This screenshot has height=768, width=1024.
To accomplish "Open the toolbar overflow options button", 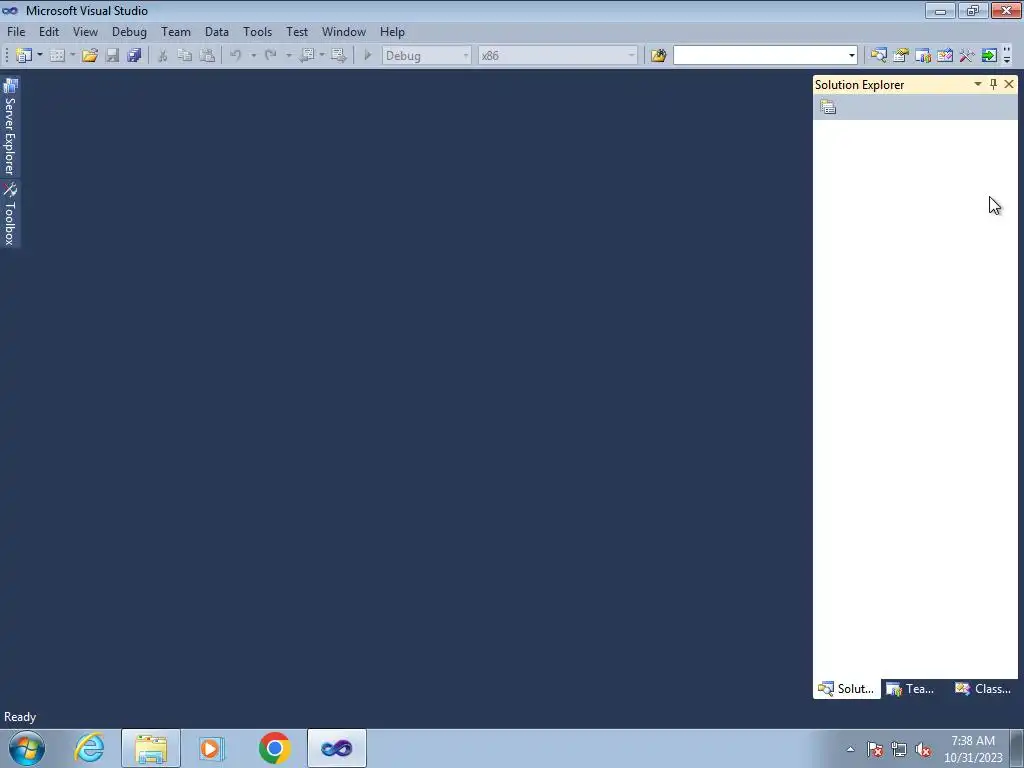I will point(1007,56).
